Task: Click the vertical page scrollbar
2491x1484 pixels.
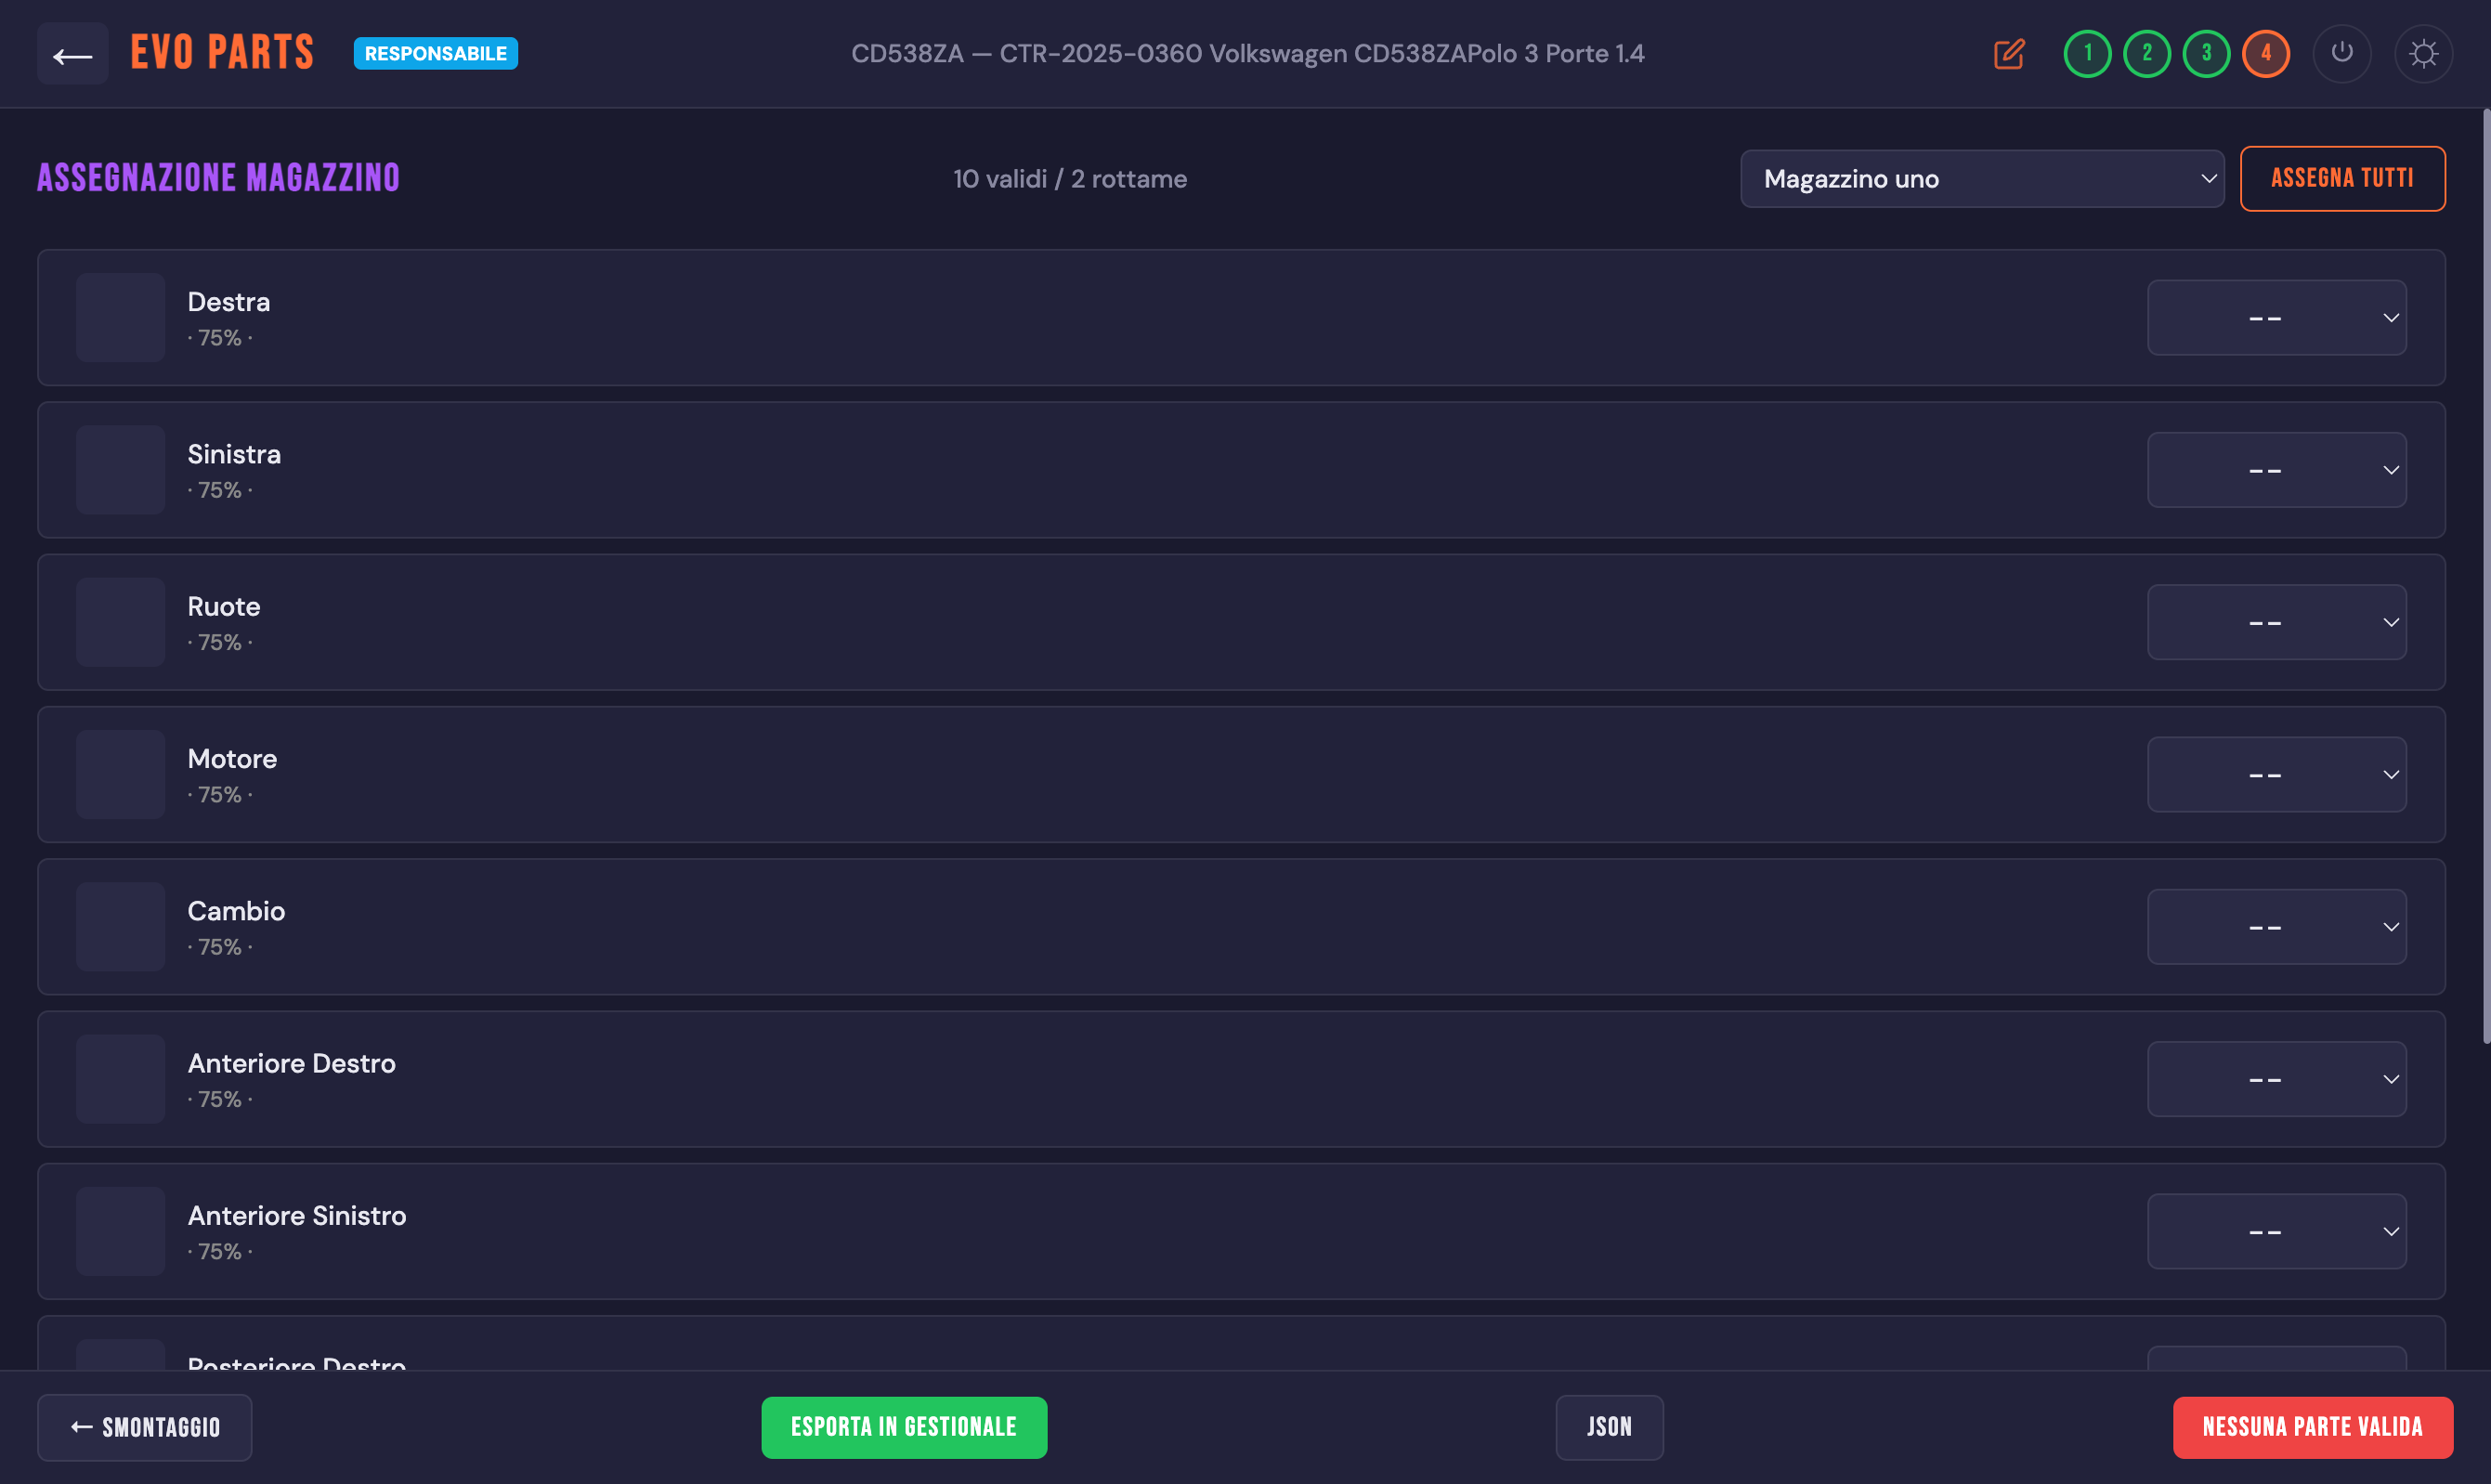Action: point(2485,577)
